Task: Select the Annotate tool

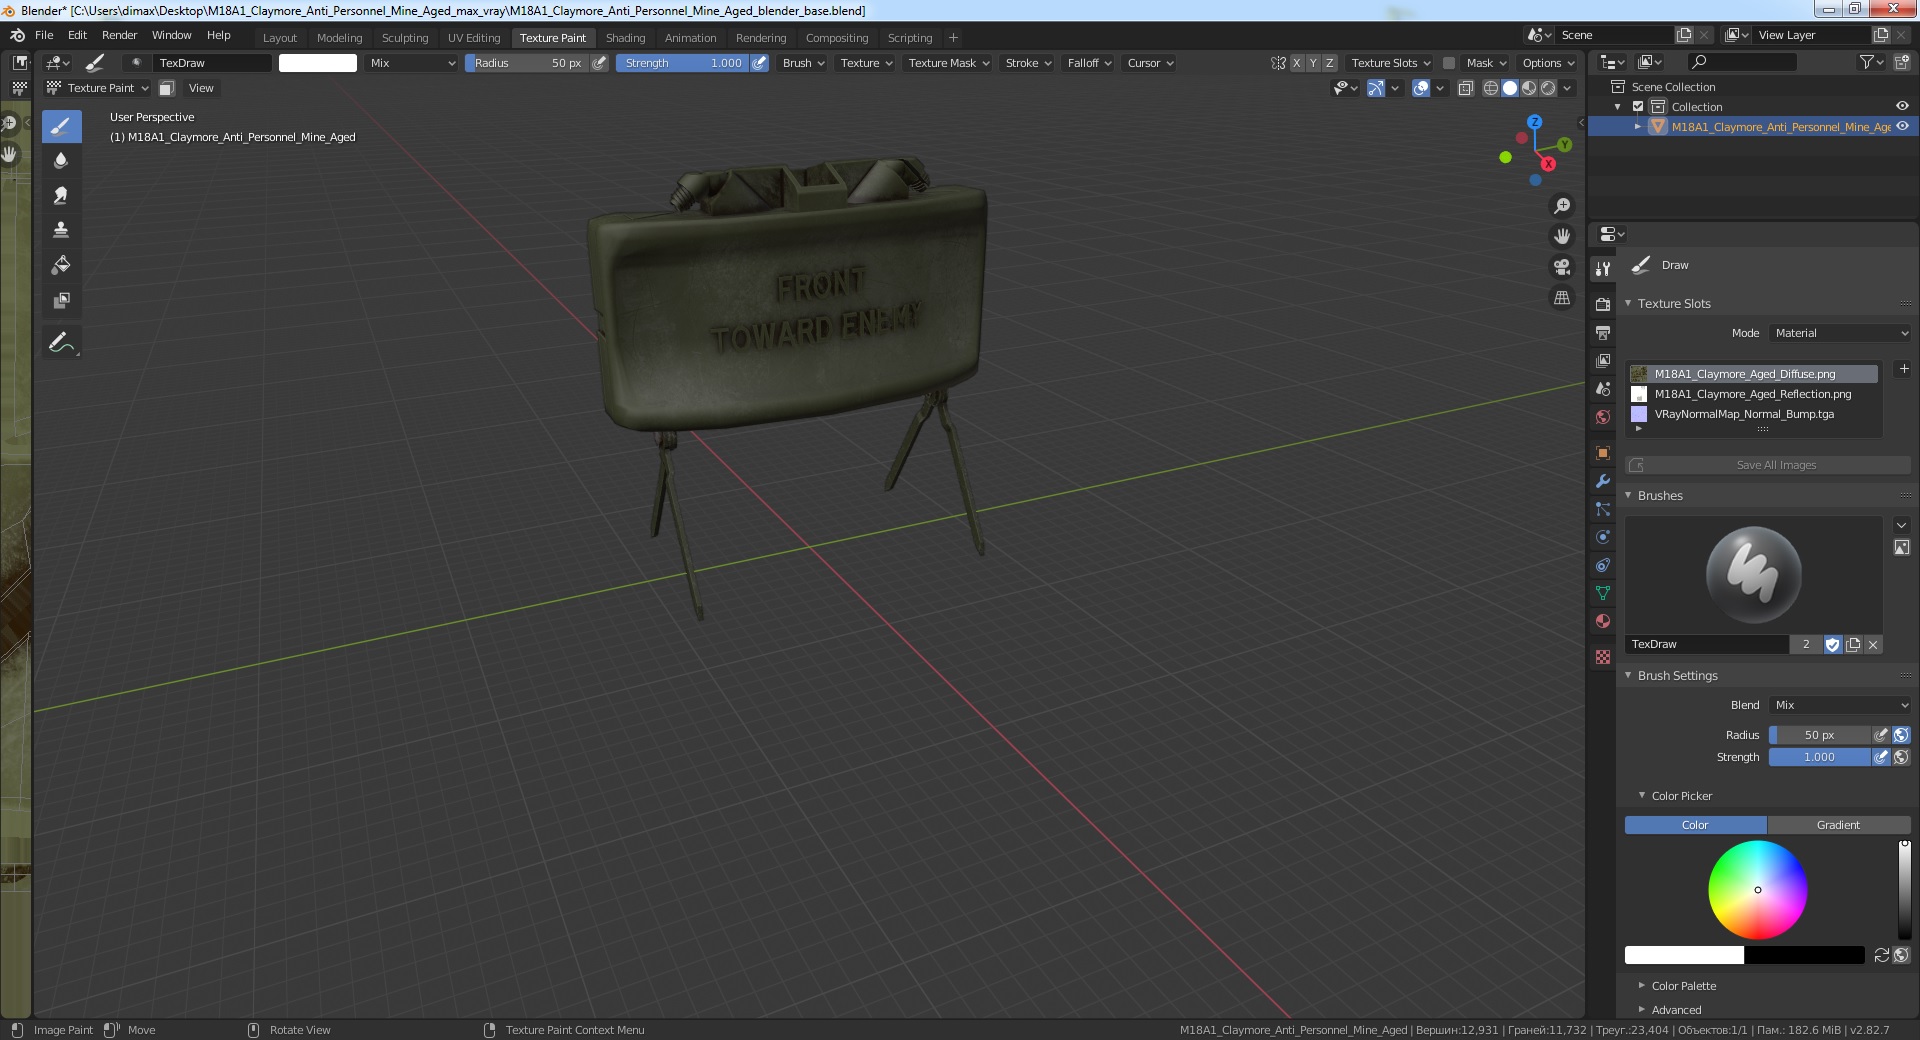Action: [61, 342]
